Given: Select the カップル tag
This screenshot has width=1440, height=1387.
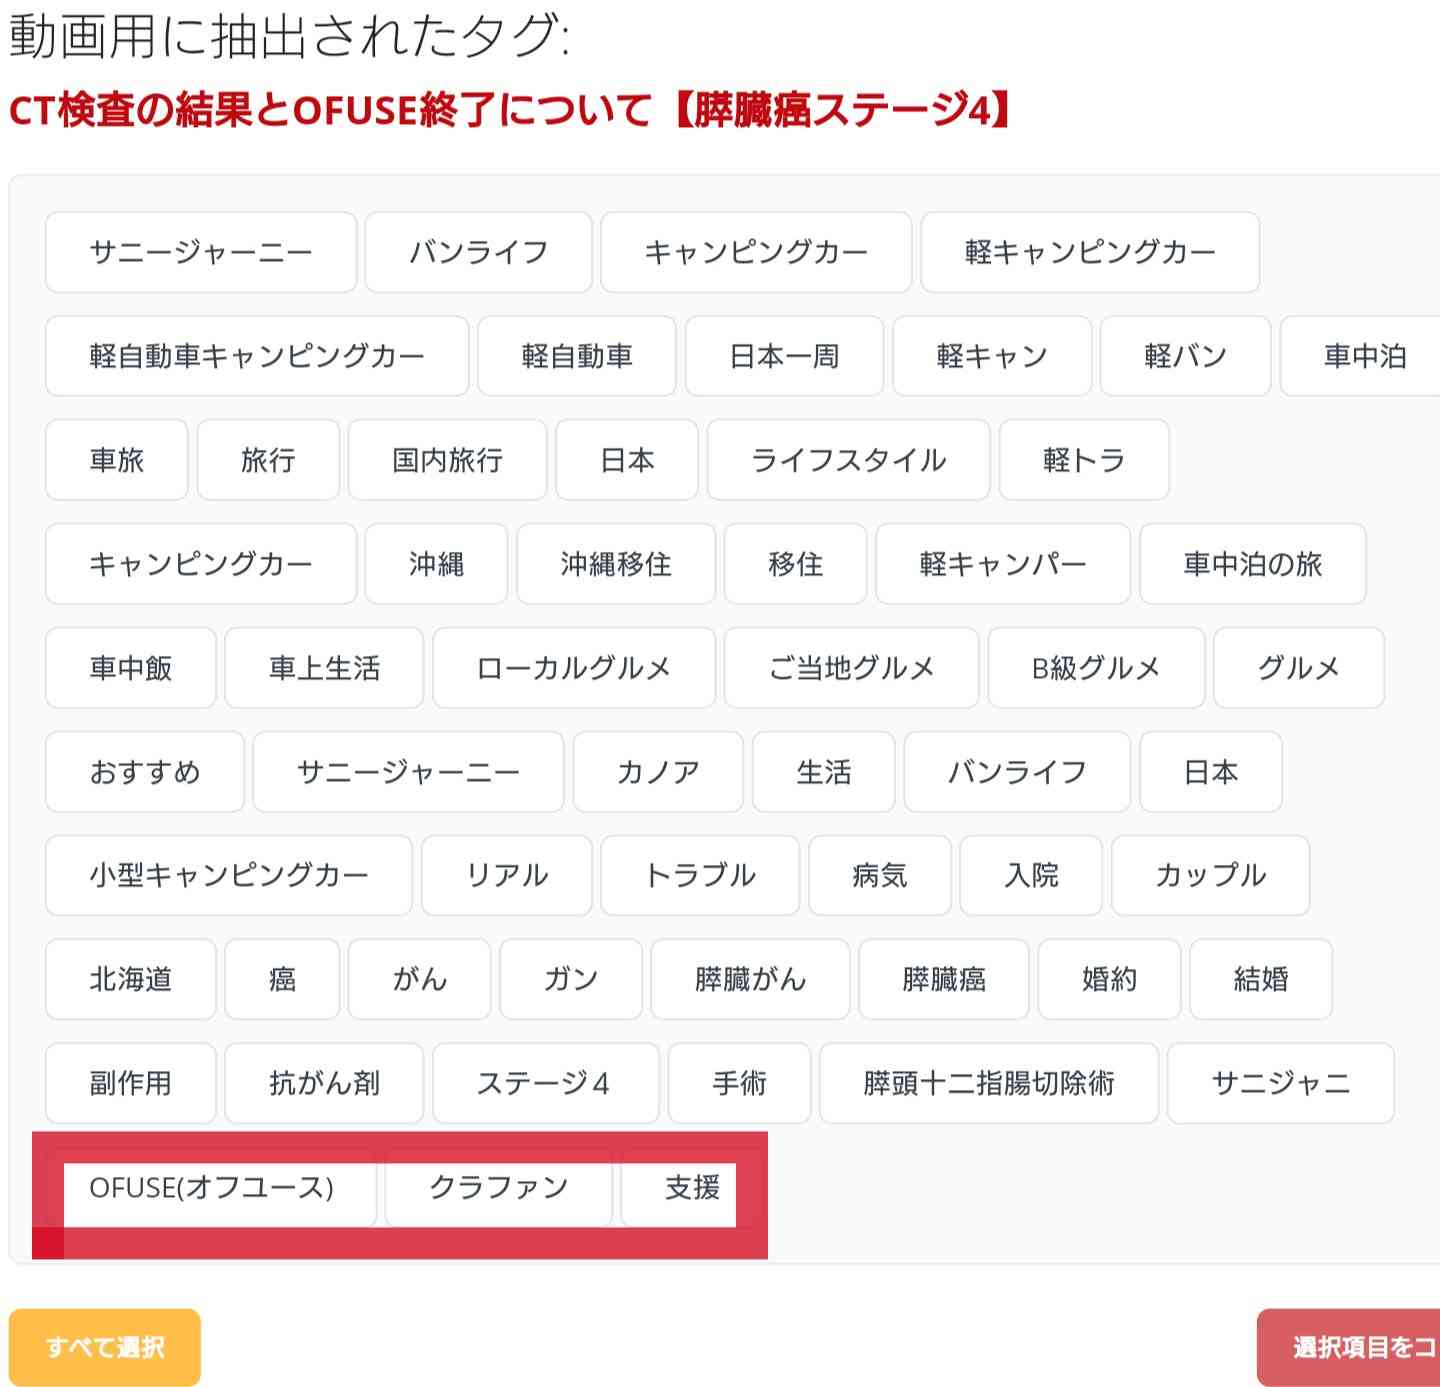Looking at the screenshot, I should click(1211, 876).
